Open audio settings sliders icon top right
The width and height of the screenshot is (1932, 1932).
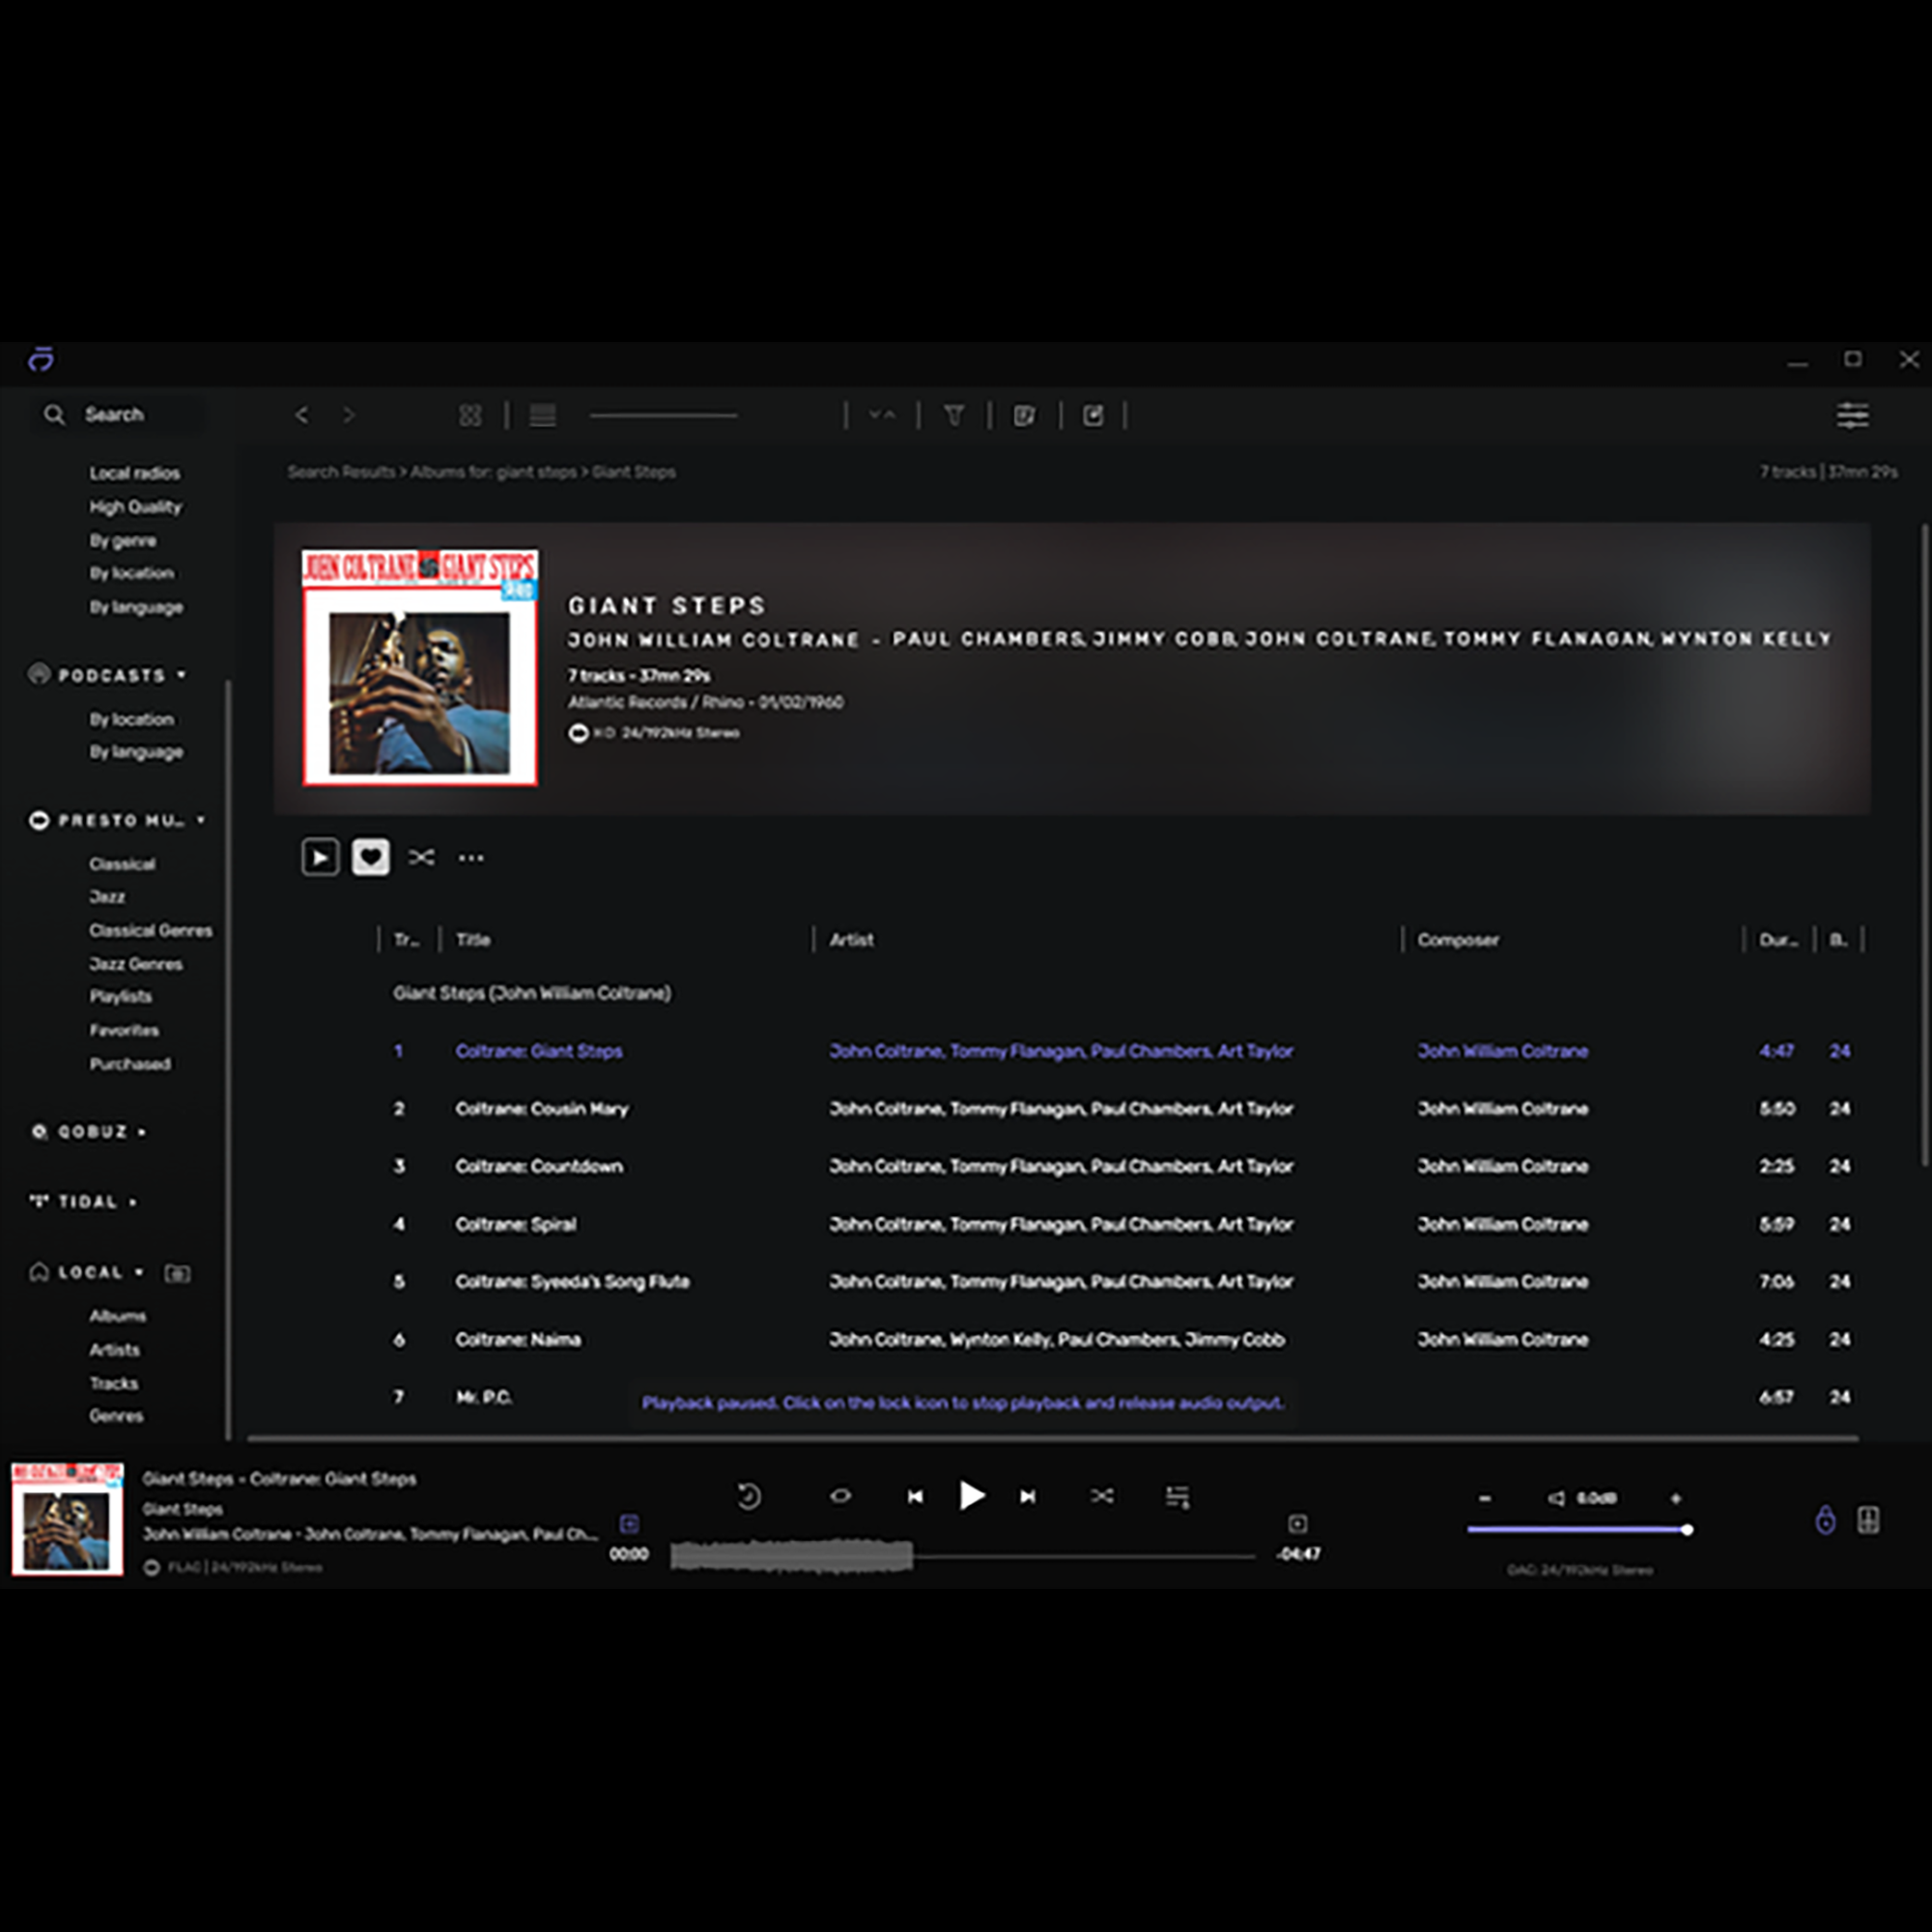click(1852, 415)
